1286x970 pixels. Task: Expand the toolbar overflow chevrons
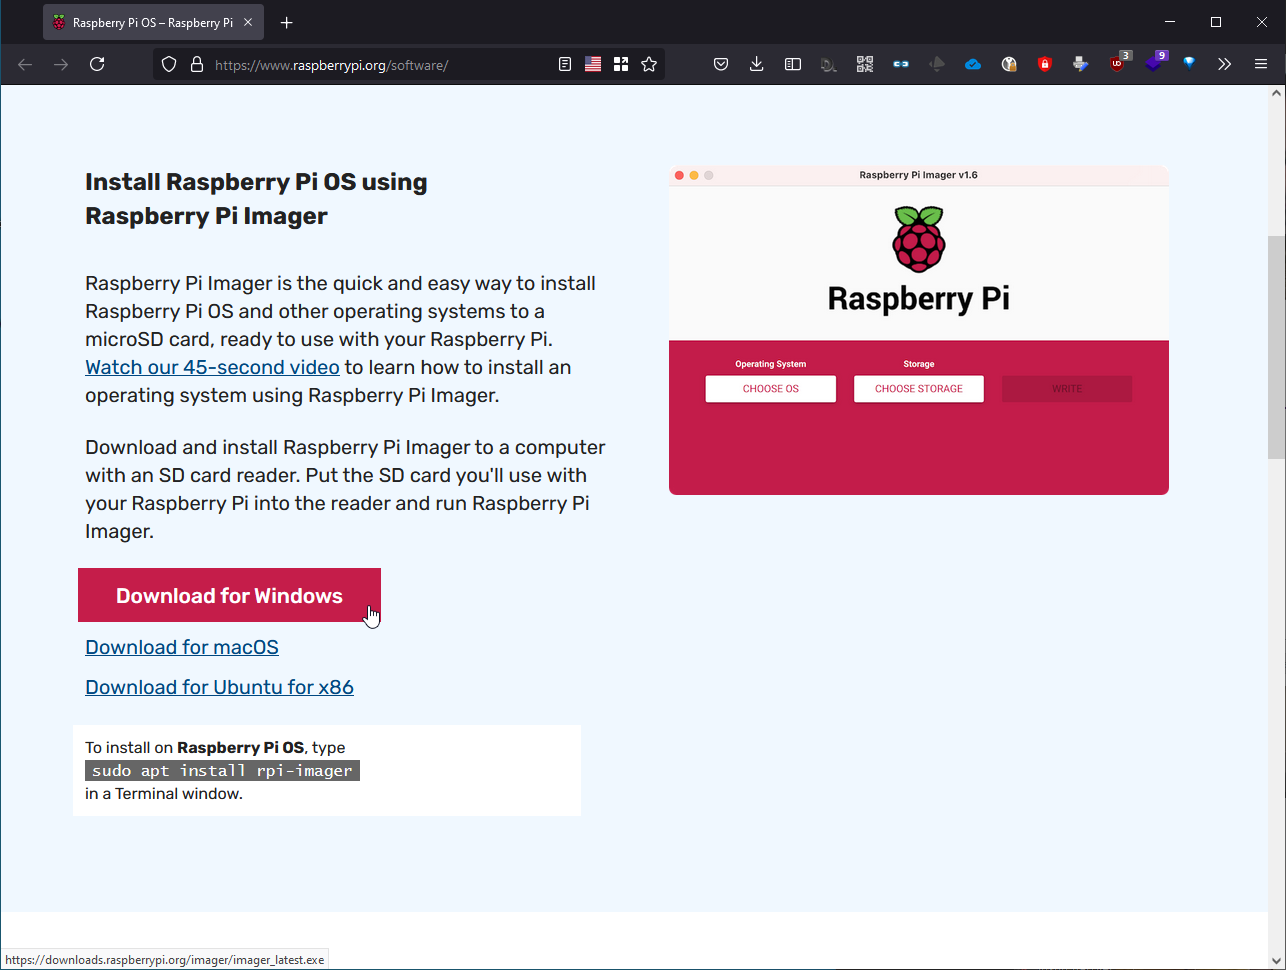[1225, 64]
